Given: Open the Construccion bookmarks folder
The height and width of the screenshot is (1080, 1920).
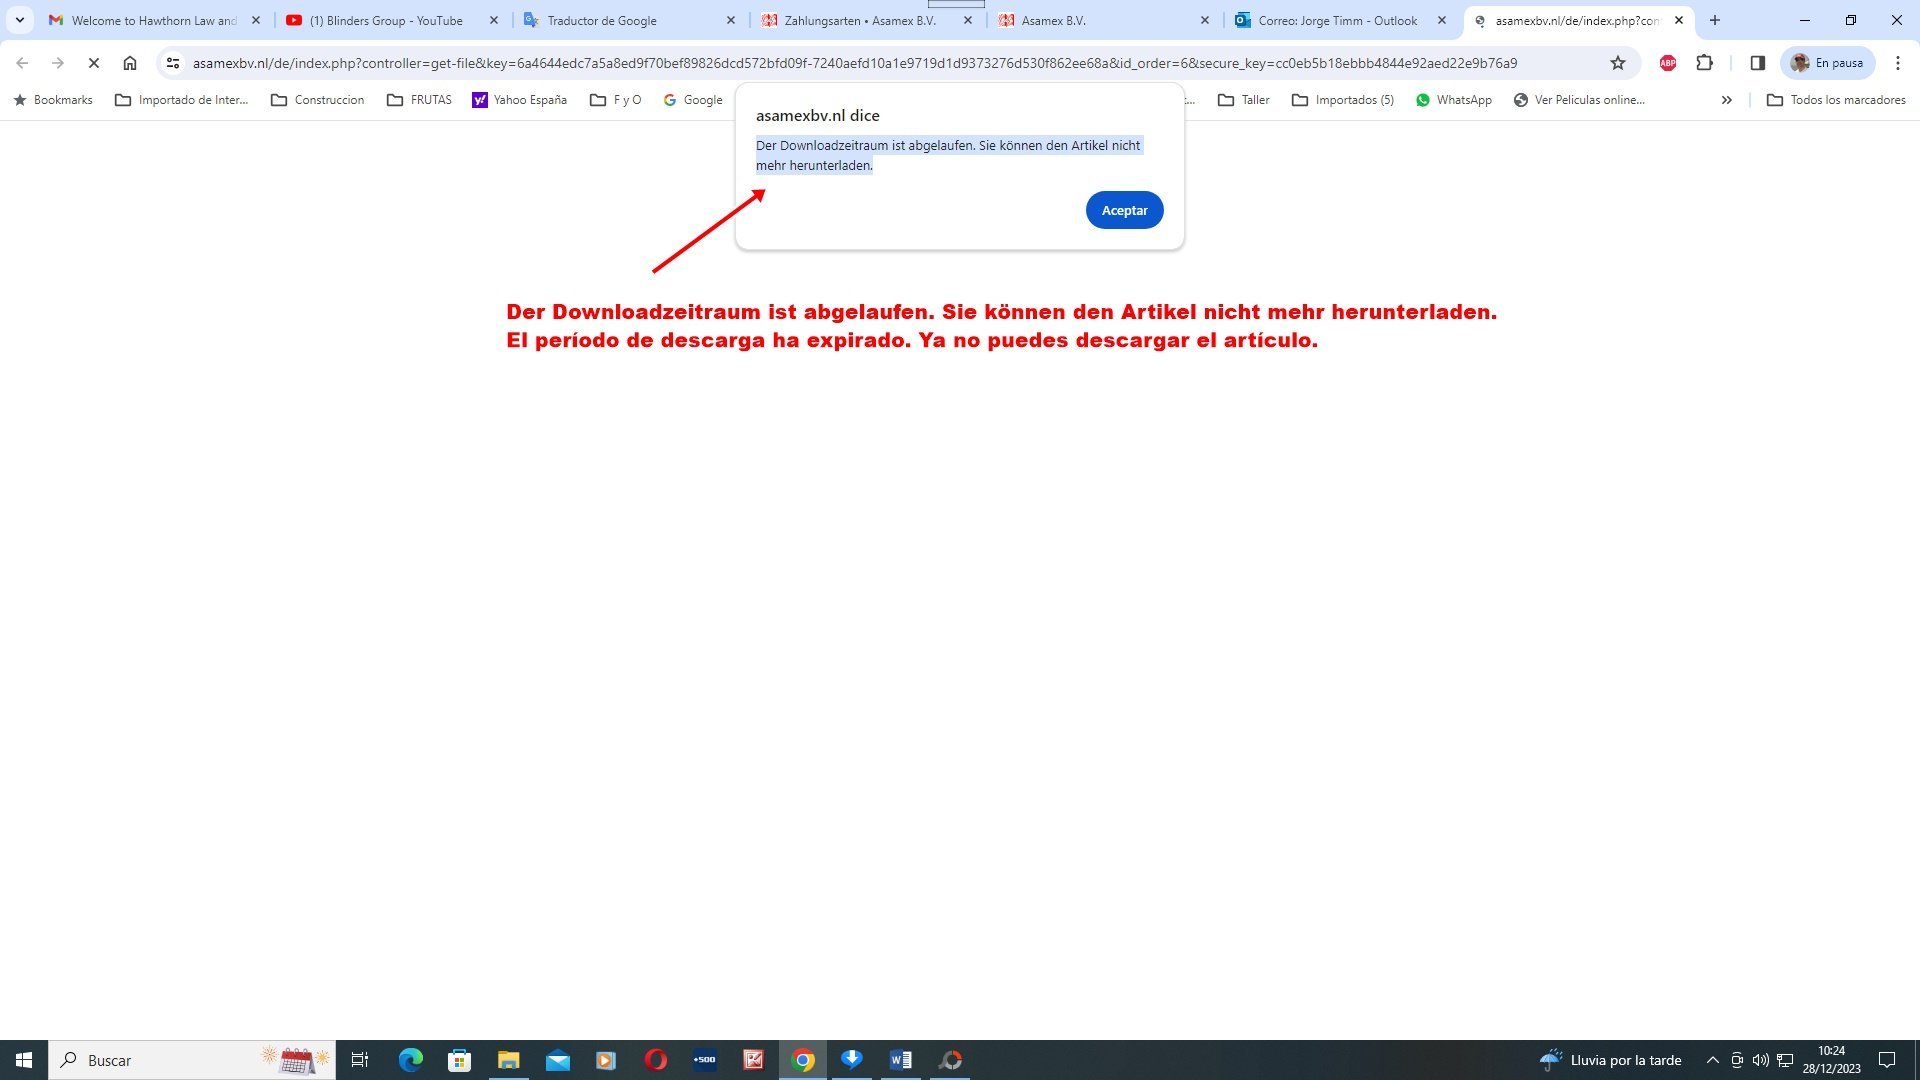Looking at the screenshot, I should coord(317,100).
